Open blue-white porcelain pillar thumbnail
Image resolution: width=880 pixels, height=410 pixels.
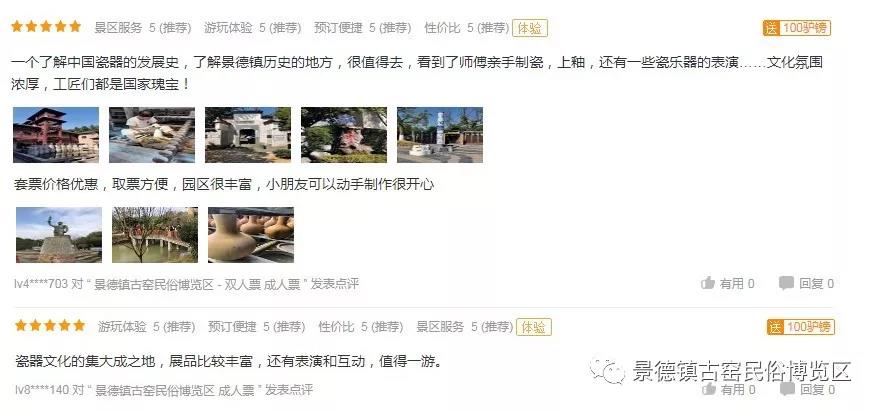coord(440,135)
